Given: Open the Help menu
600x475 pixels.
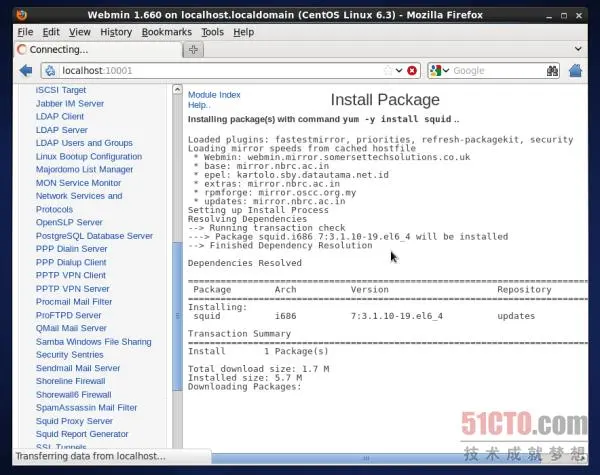Looking at the screenshot, I should coord(243,32).
